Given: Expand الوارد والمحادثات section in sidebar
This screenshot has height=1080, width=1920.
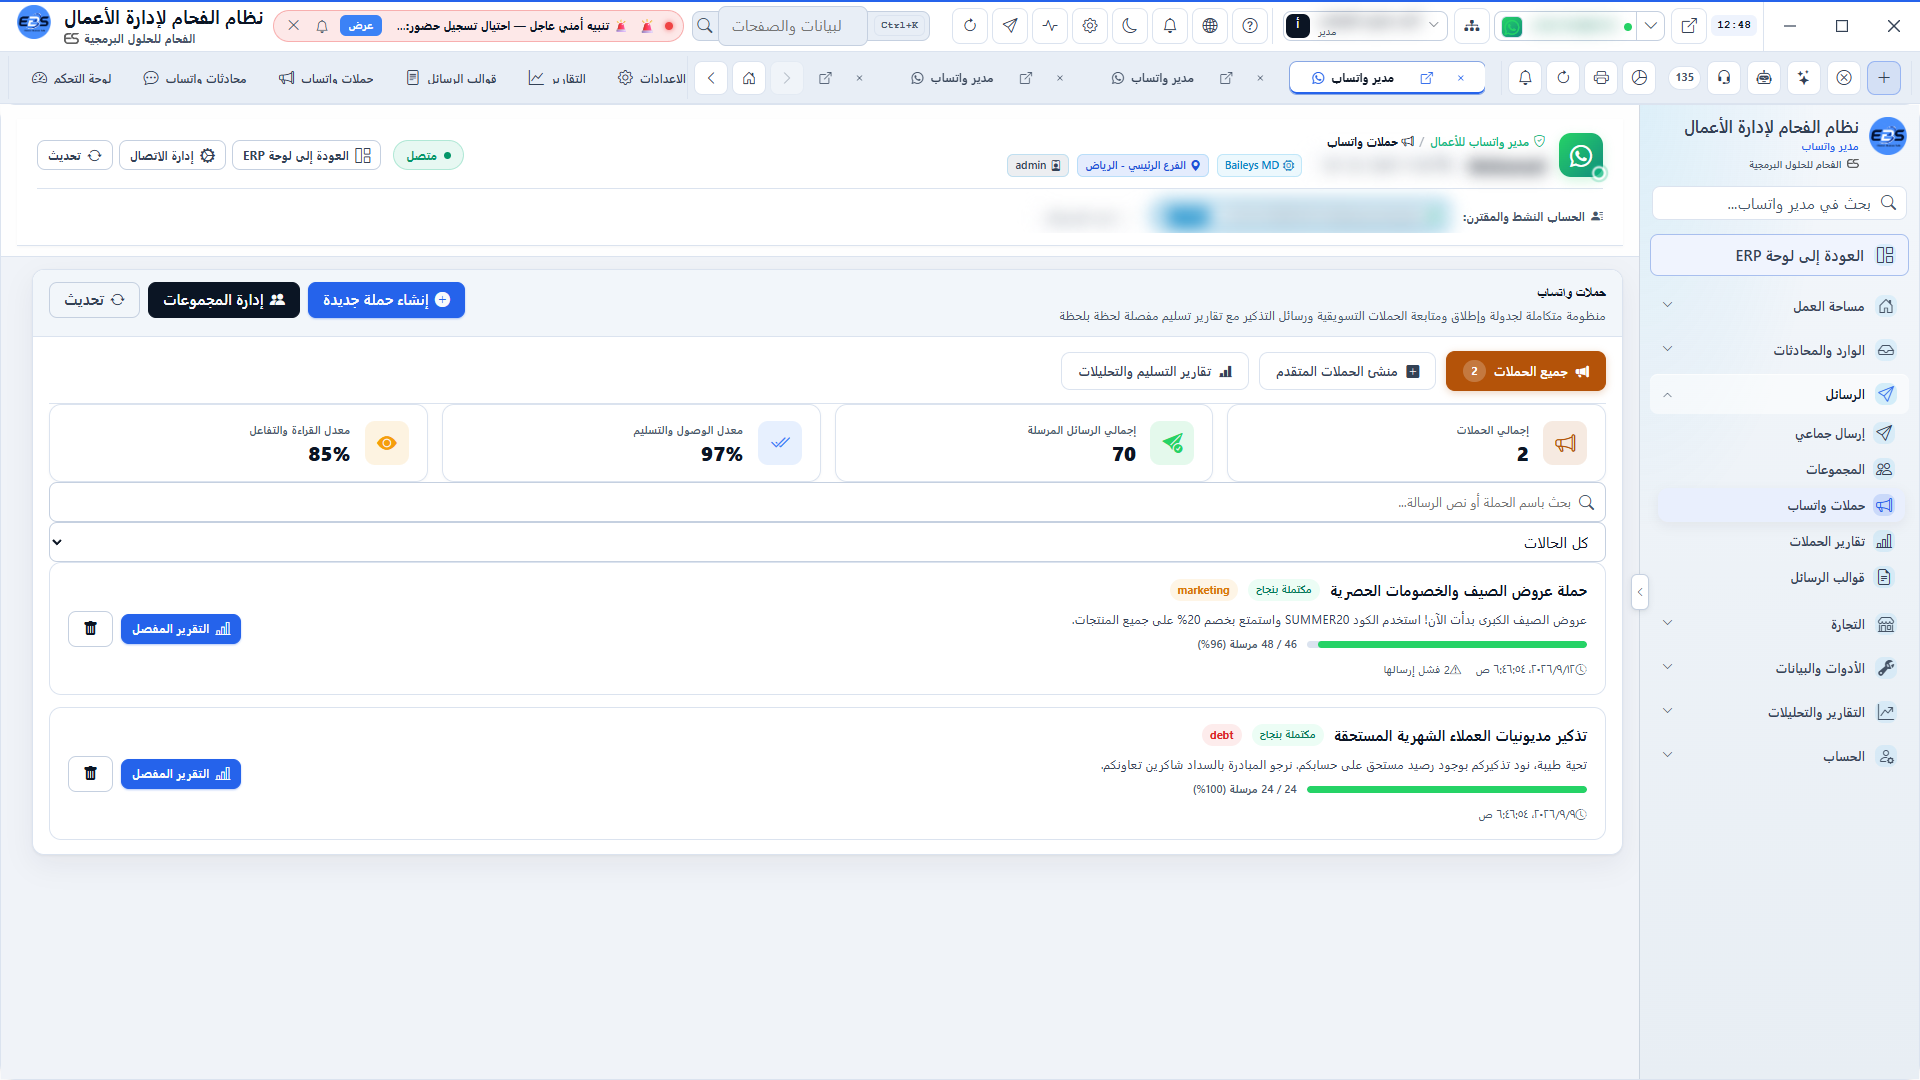Looking at the screenshot, I should [1779, 350].
